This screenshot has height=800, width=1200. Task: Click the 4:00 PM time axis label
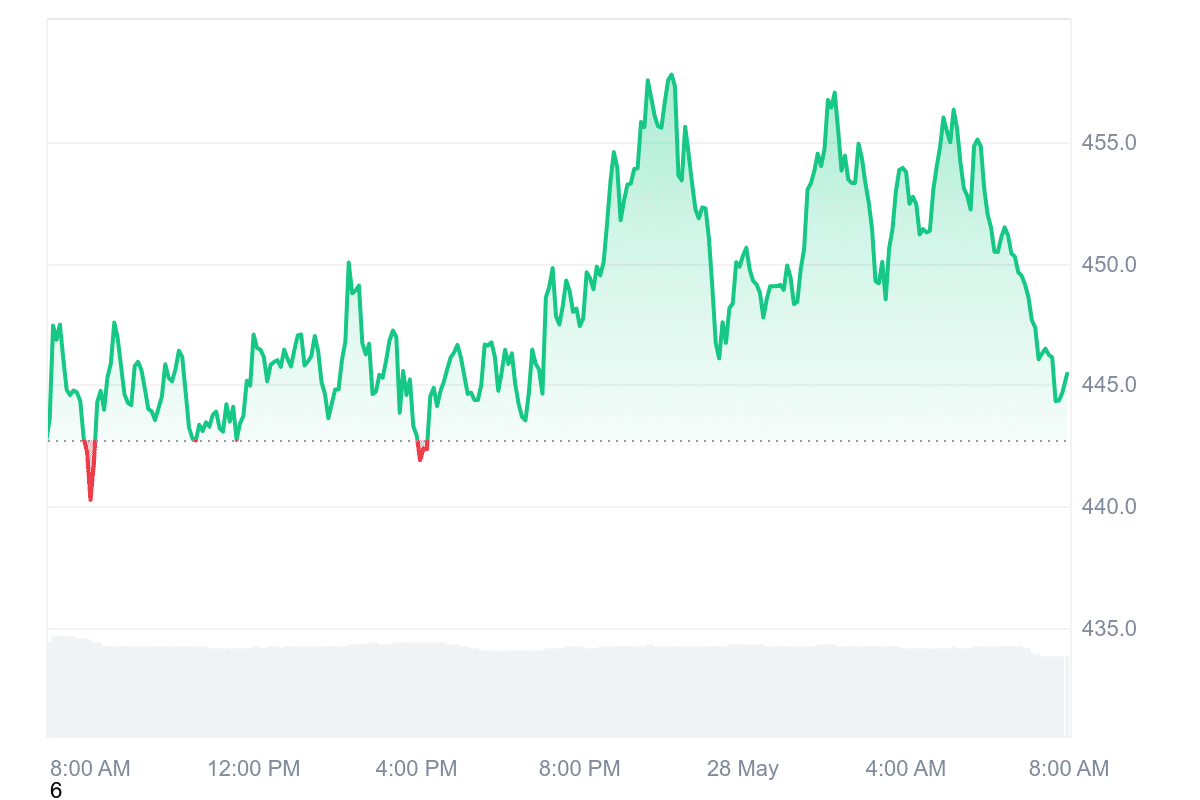coord(416,769)
